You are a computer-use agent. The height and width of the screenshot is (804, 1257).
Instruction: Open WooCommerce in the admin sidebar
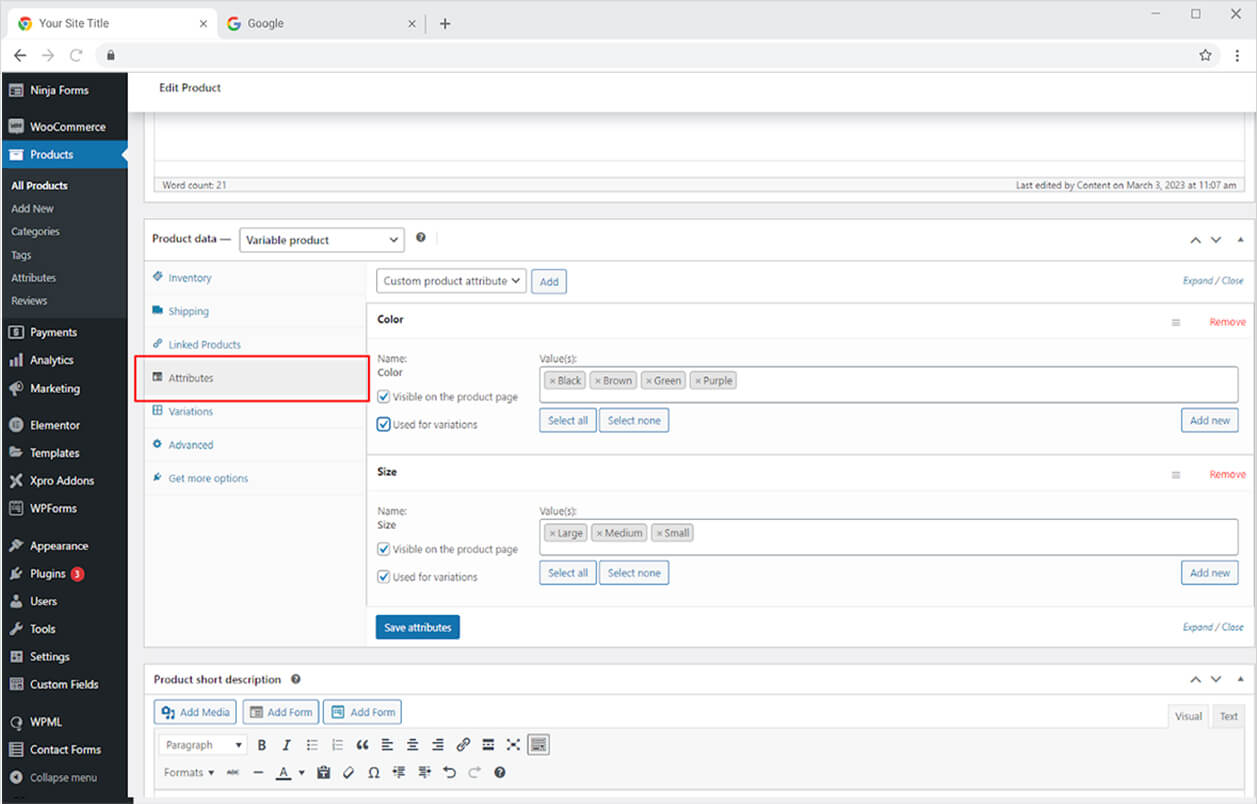pyautogui.click(x=66, y=127)
